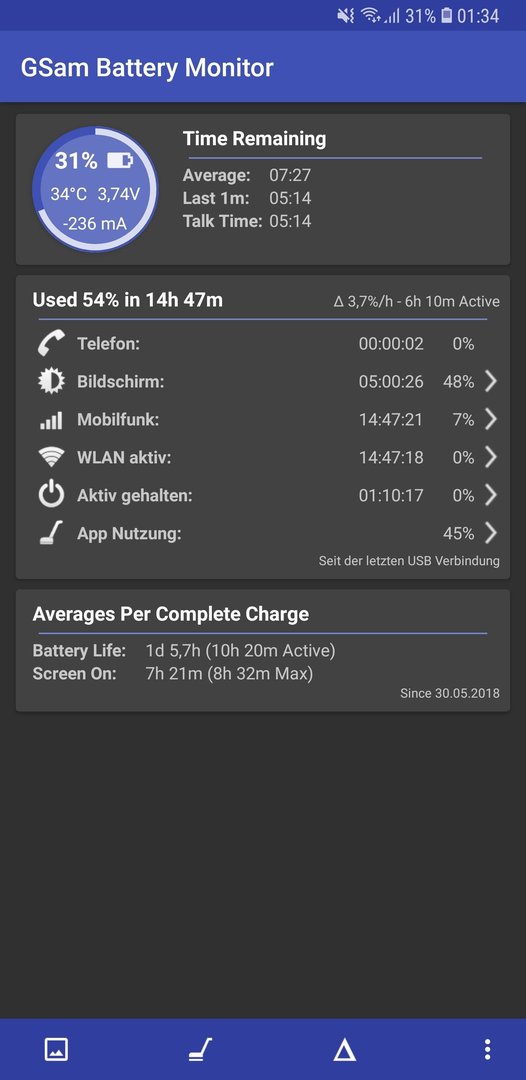Tap the battery icon in status bar
526x1080 pixels.
(x=447, y=15)
